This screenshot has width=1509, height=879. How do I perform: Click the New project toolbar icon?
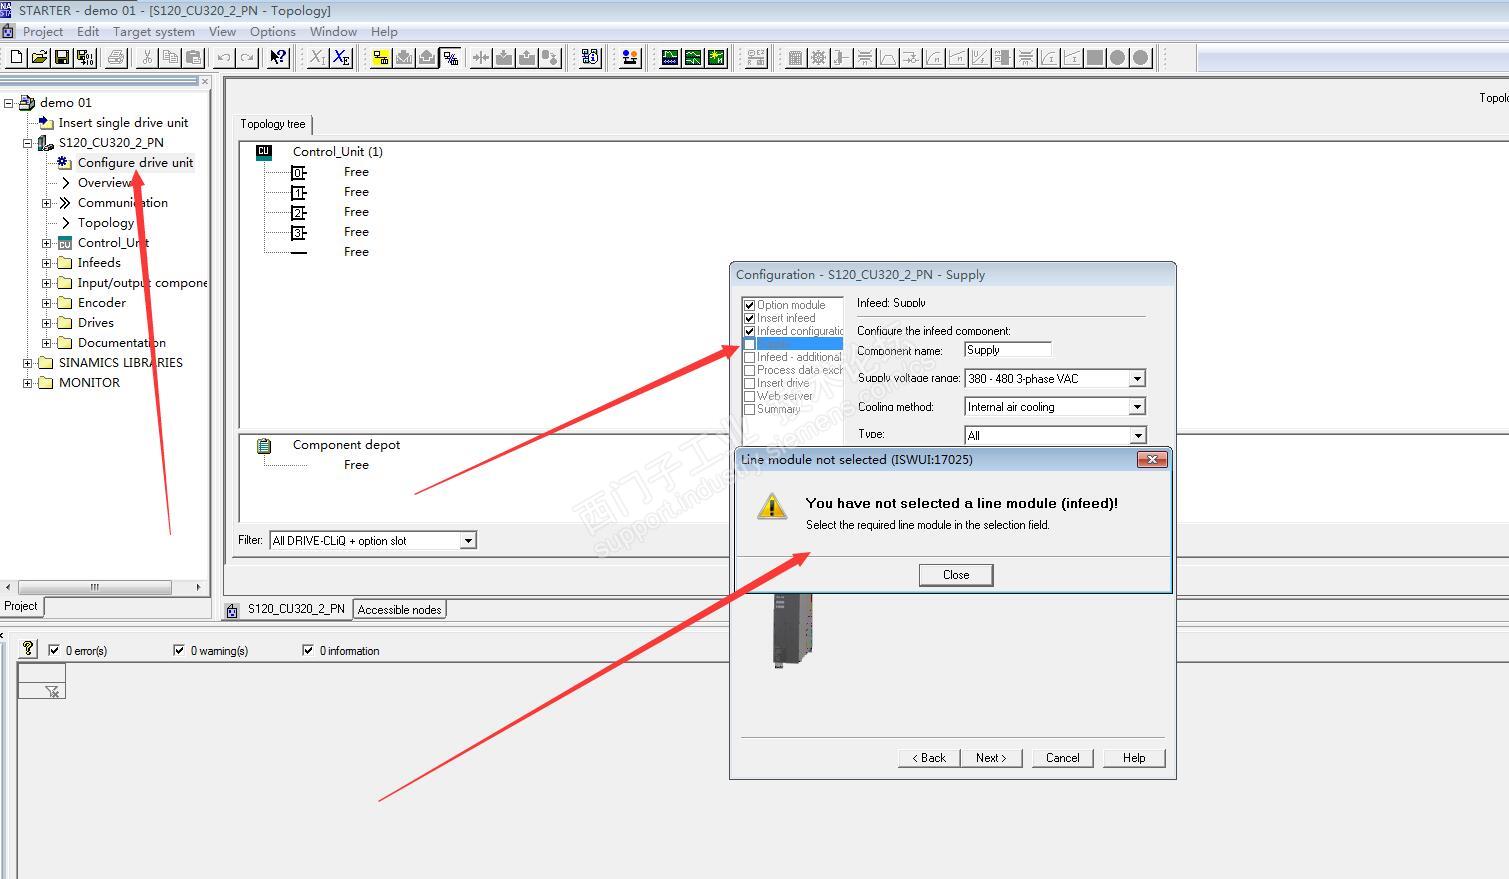[16, 57]
